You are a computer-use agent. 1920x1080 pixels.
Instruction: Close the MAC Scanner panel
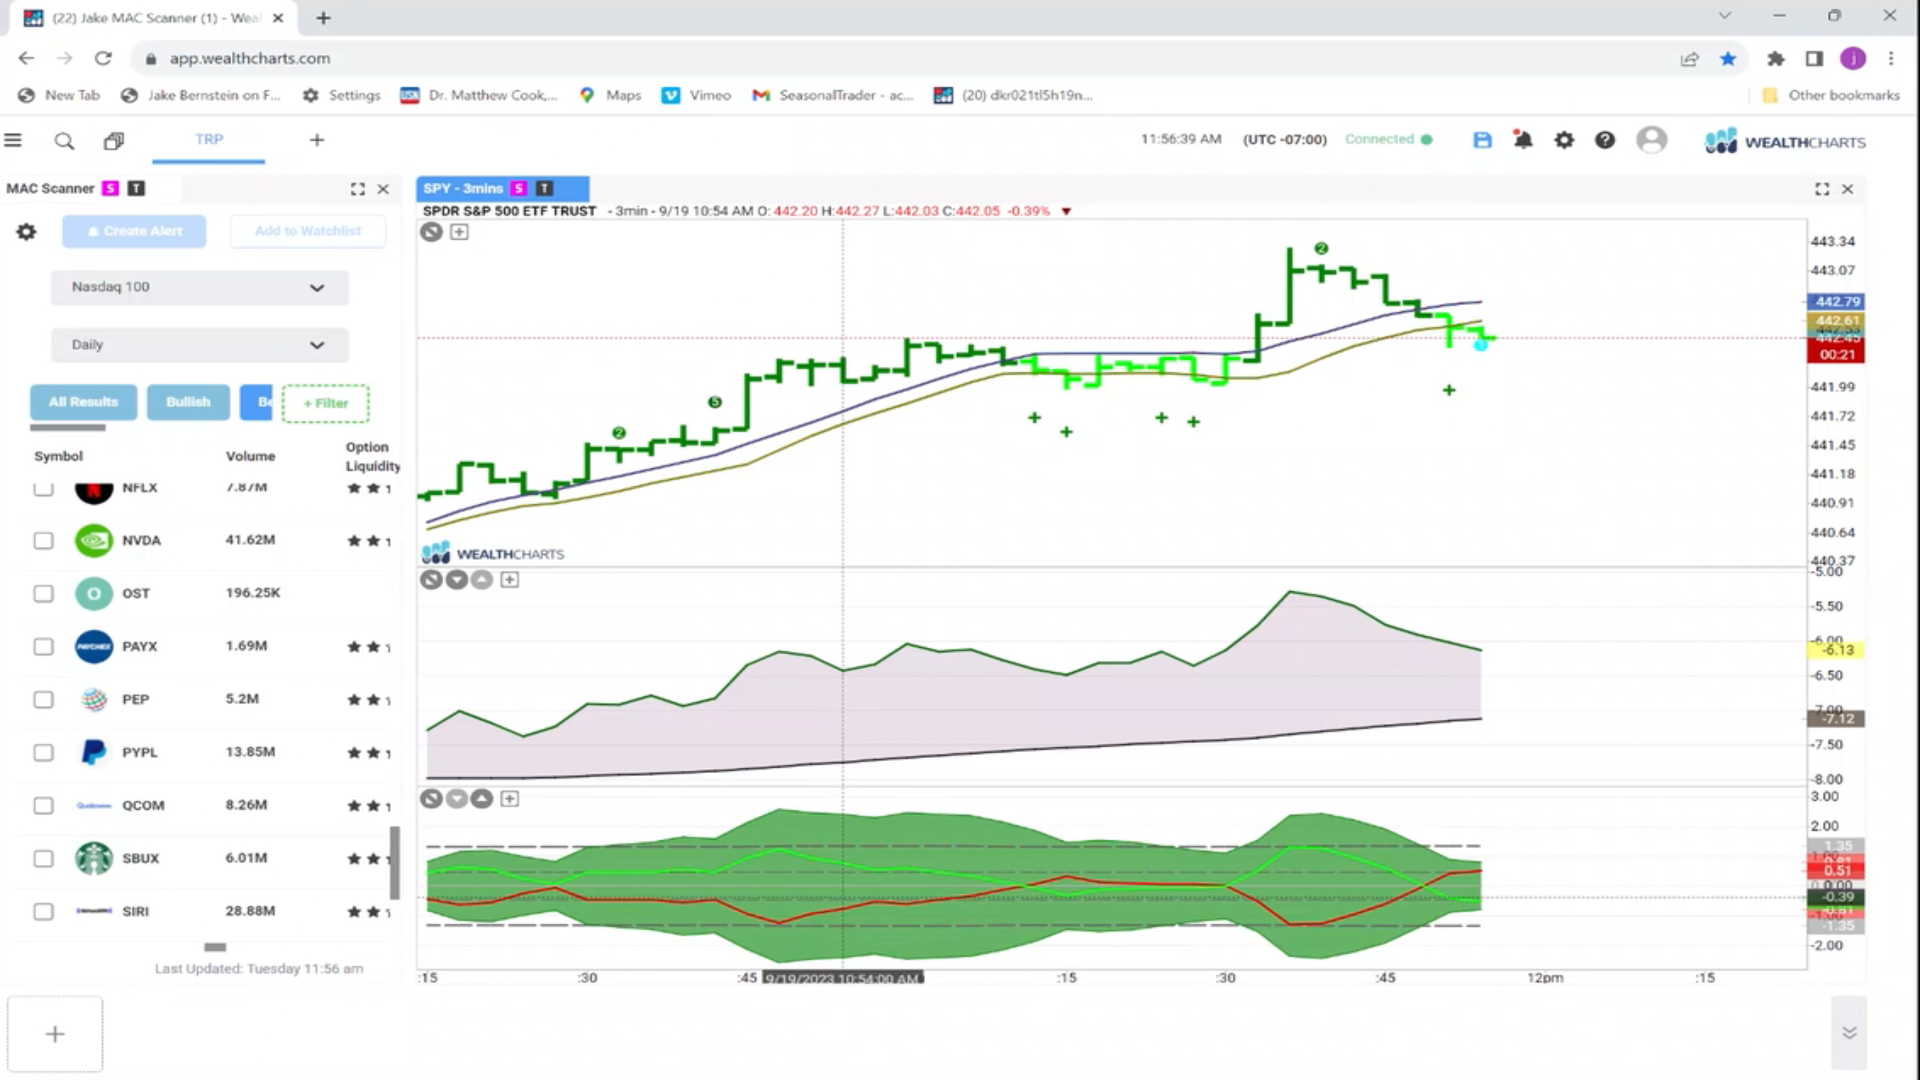[383, 189]
